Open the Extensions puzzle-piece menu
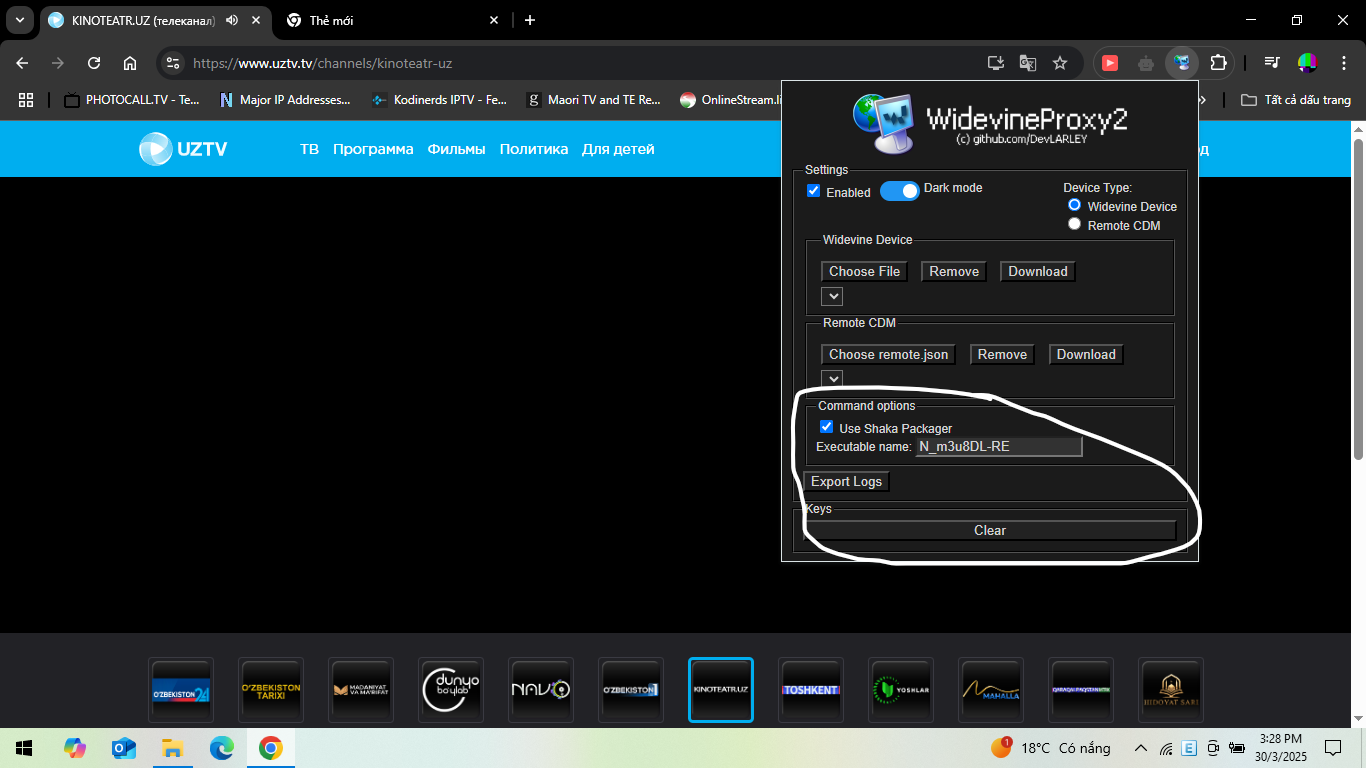Screen dimensions: 1366x768 click(1218, 63)
